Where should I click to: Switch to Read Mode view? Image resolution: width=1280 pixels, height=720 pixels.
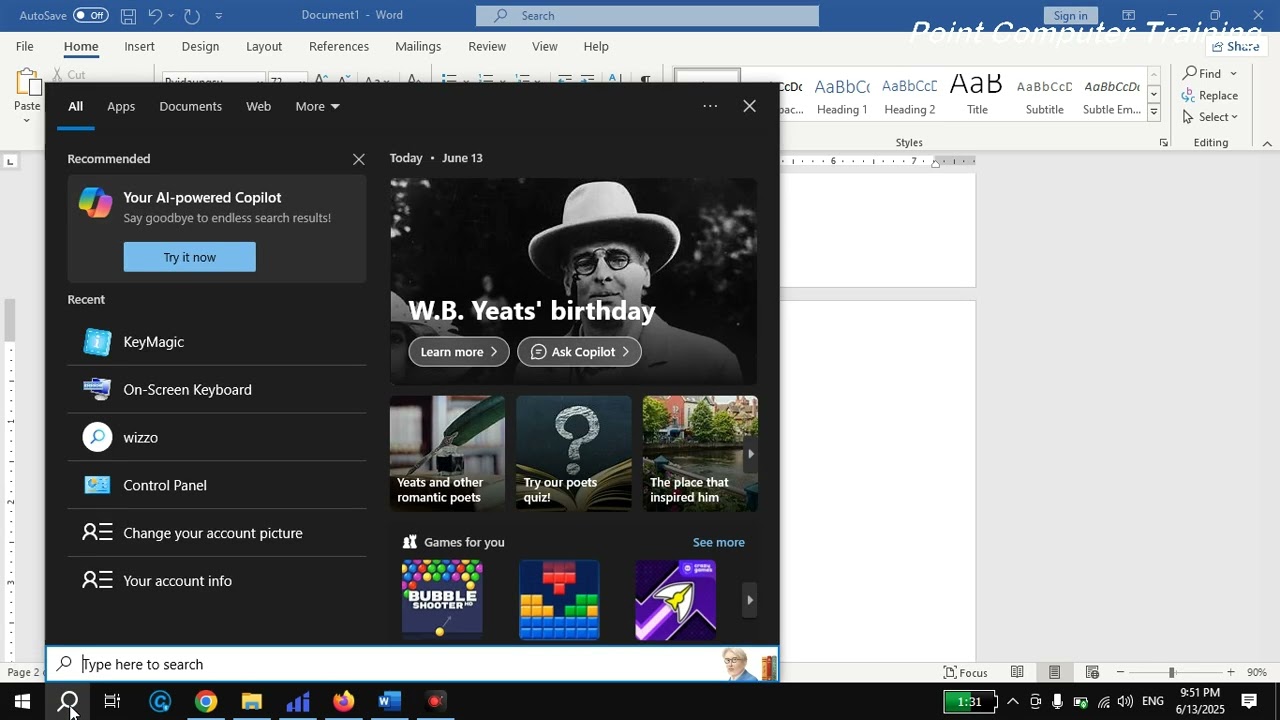click(1017, 672)
